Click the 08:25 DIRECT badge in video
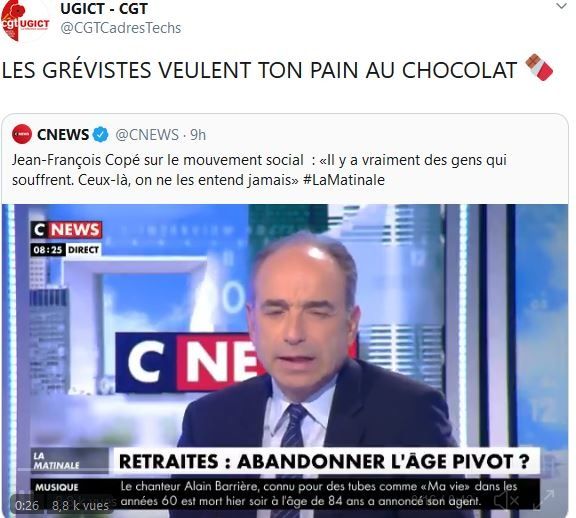Viewport: 576px width, 518px height. pyautogui.click(x=66, y=250)
